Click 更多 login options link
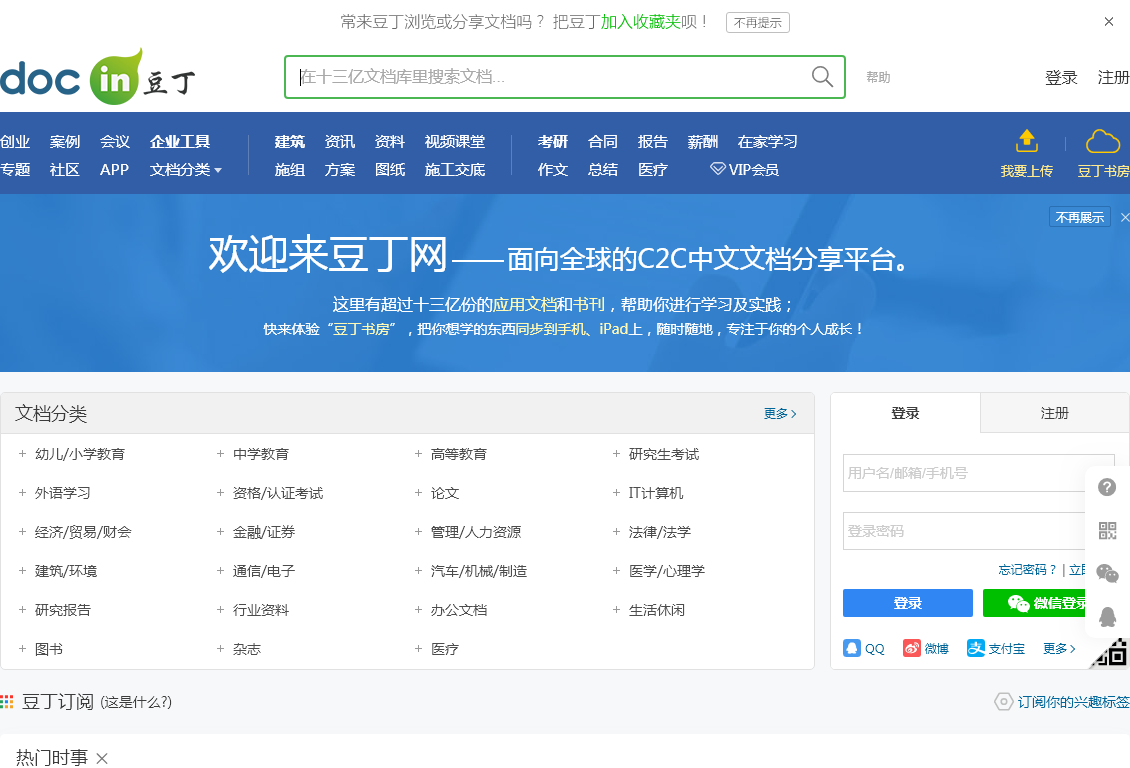 click(x=1059, y=648)
